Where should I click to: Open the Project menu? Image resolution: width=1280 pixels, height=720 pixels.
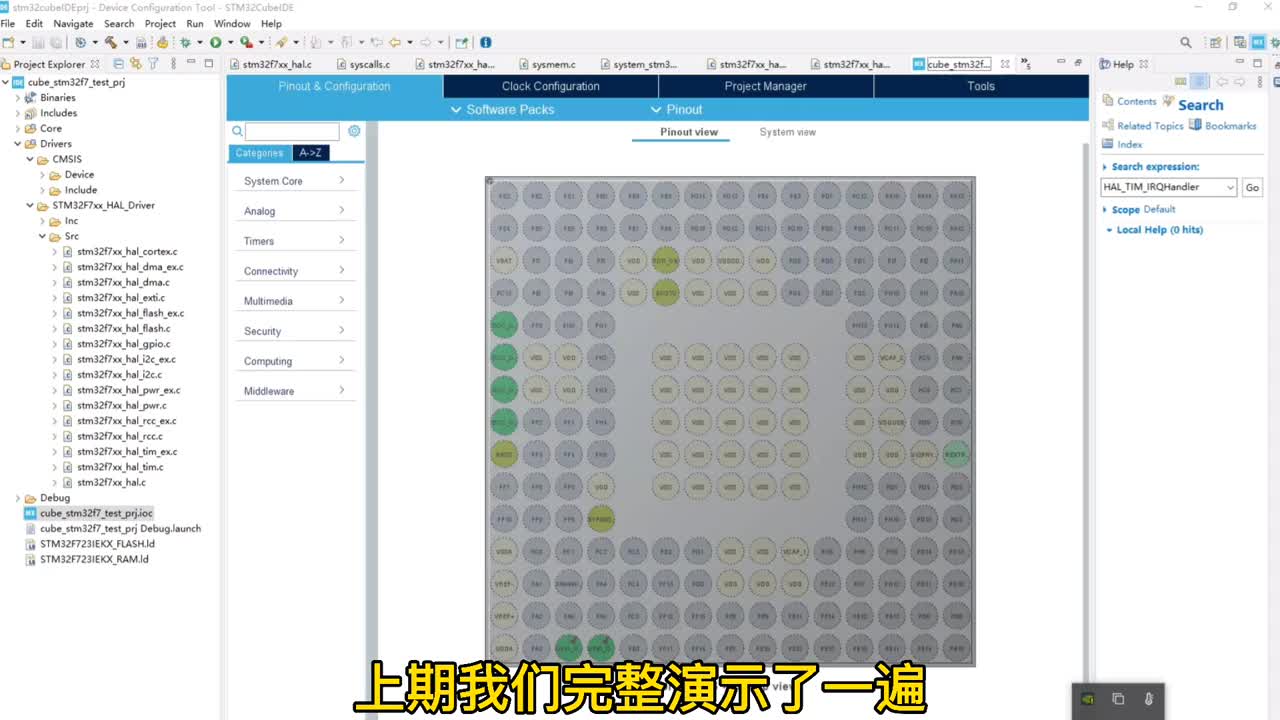[x=160, y=23]
